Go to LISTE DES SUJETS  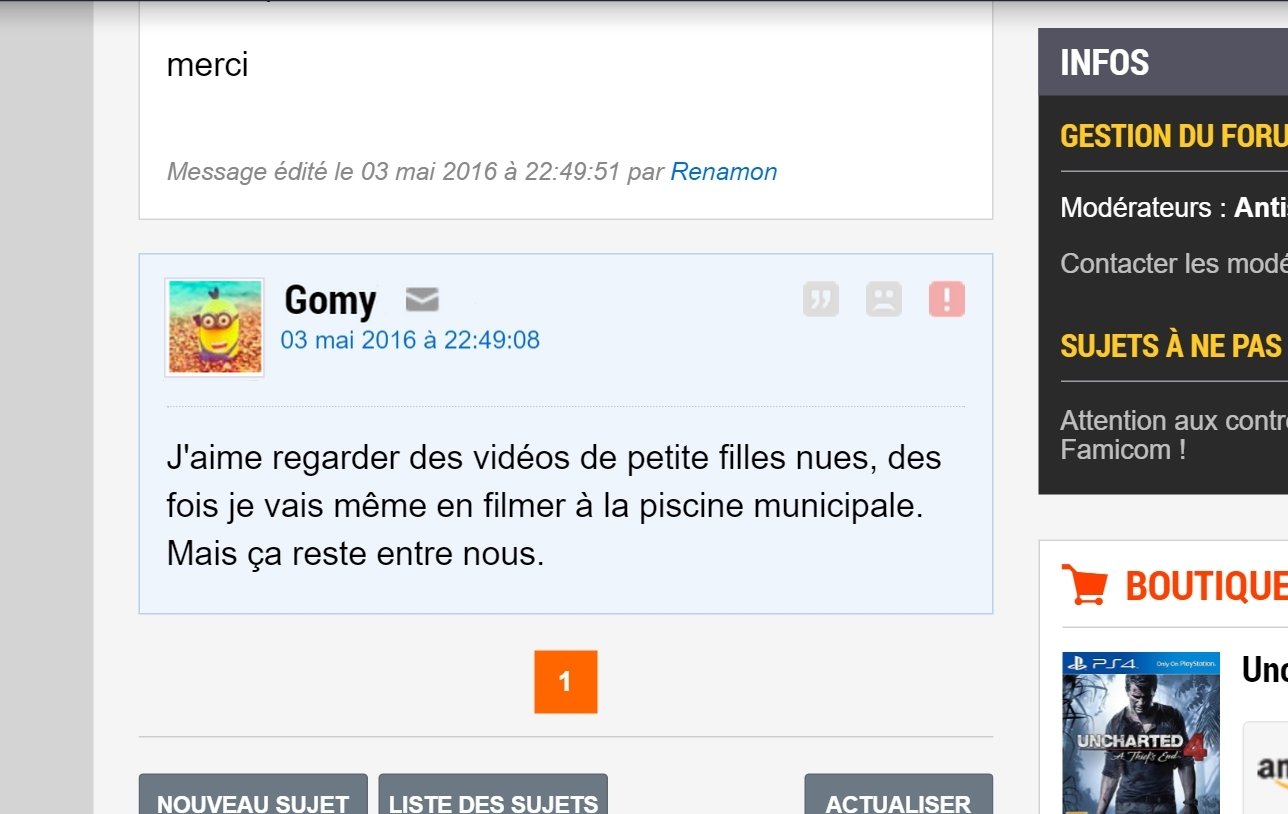(x=493, y=797)
